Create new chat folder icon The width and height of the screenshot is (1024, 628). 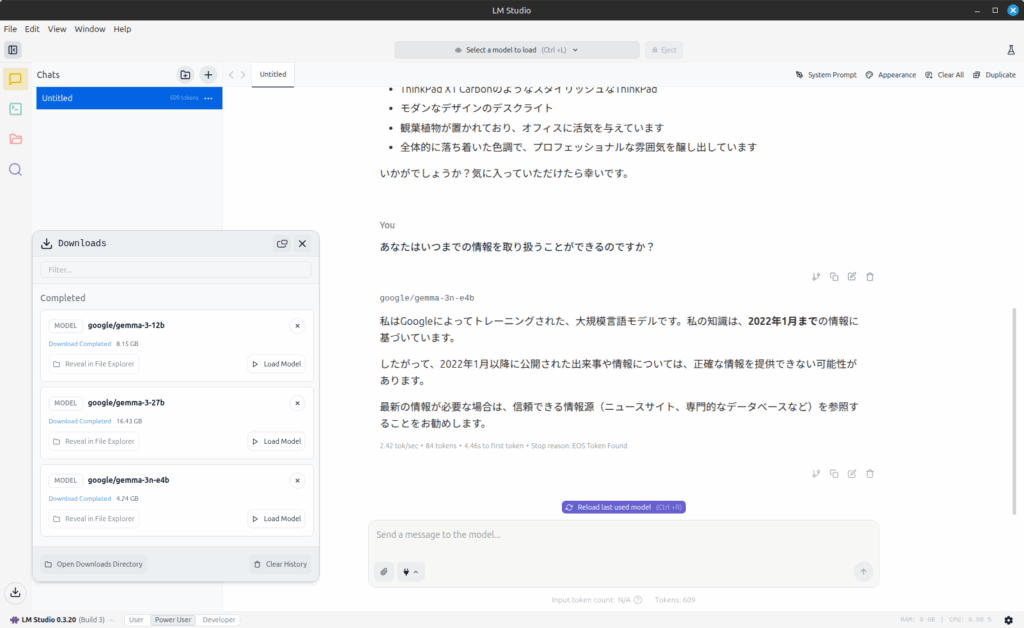pyautogui.click(x=185, y=74)
